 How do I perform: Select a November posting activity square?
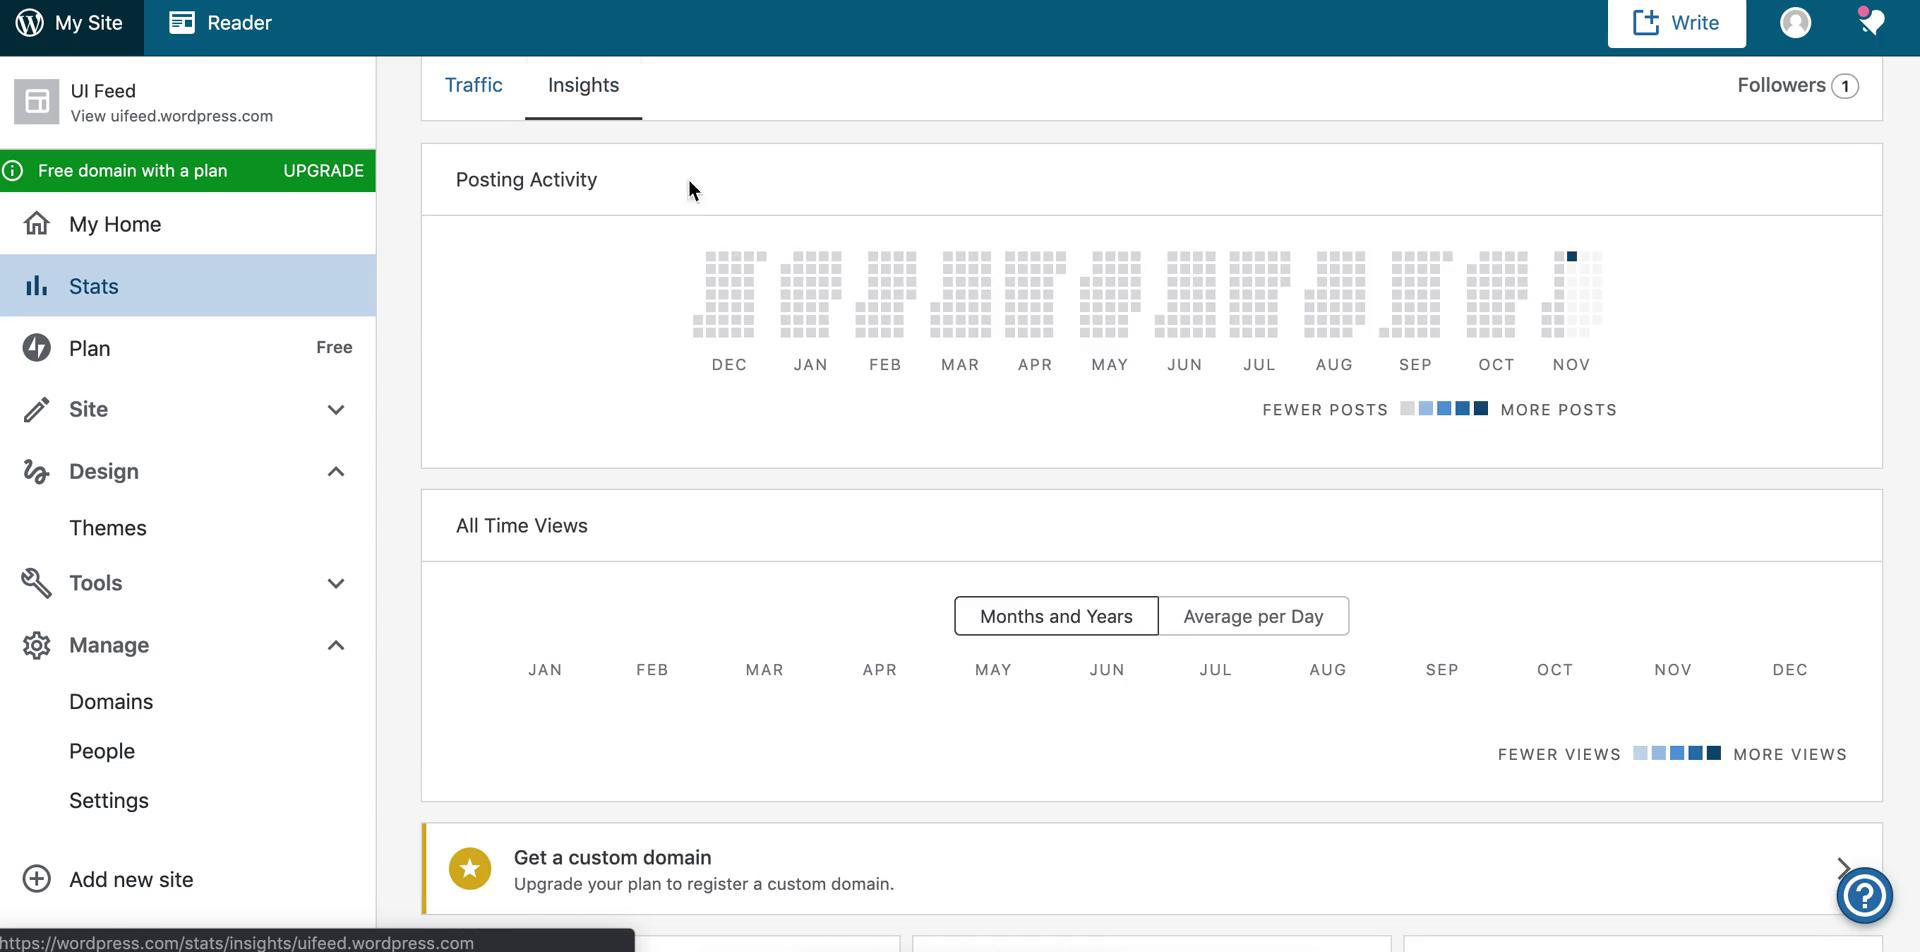coord(1571,256)
